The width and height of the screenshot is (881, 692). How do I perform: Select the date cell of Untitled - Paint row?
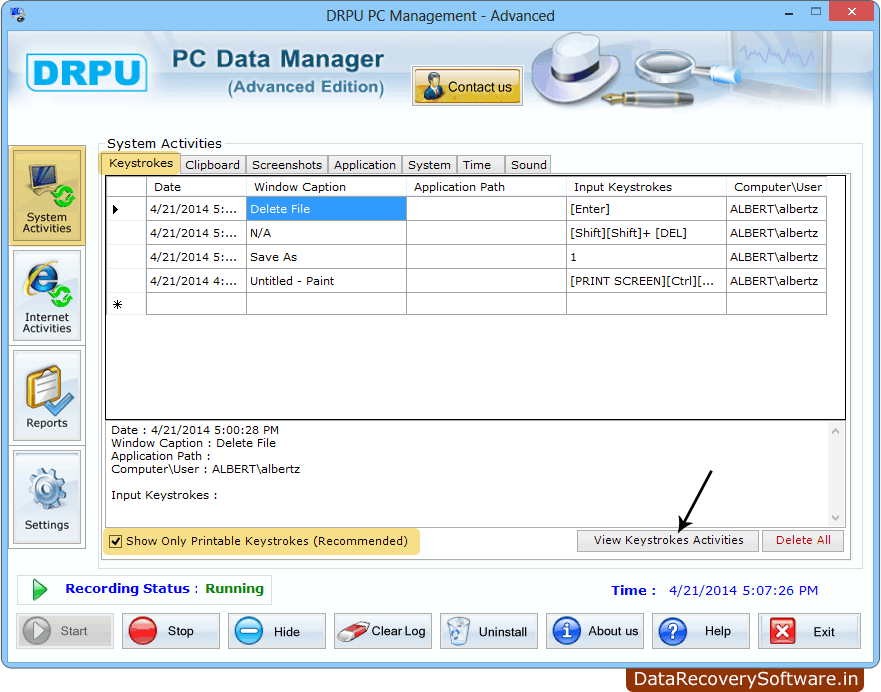click(196, 281)
